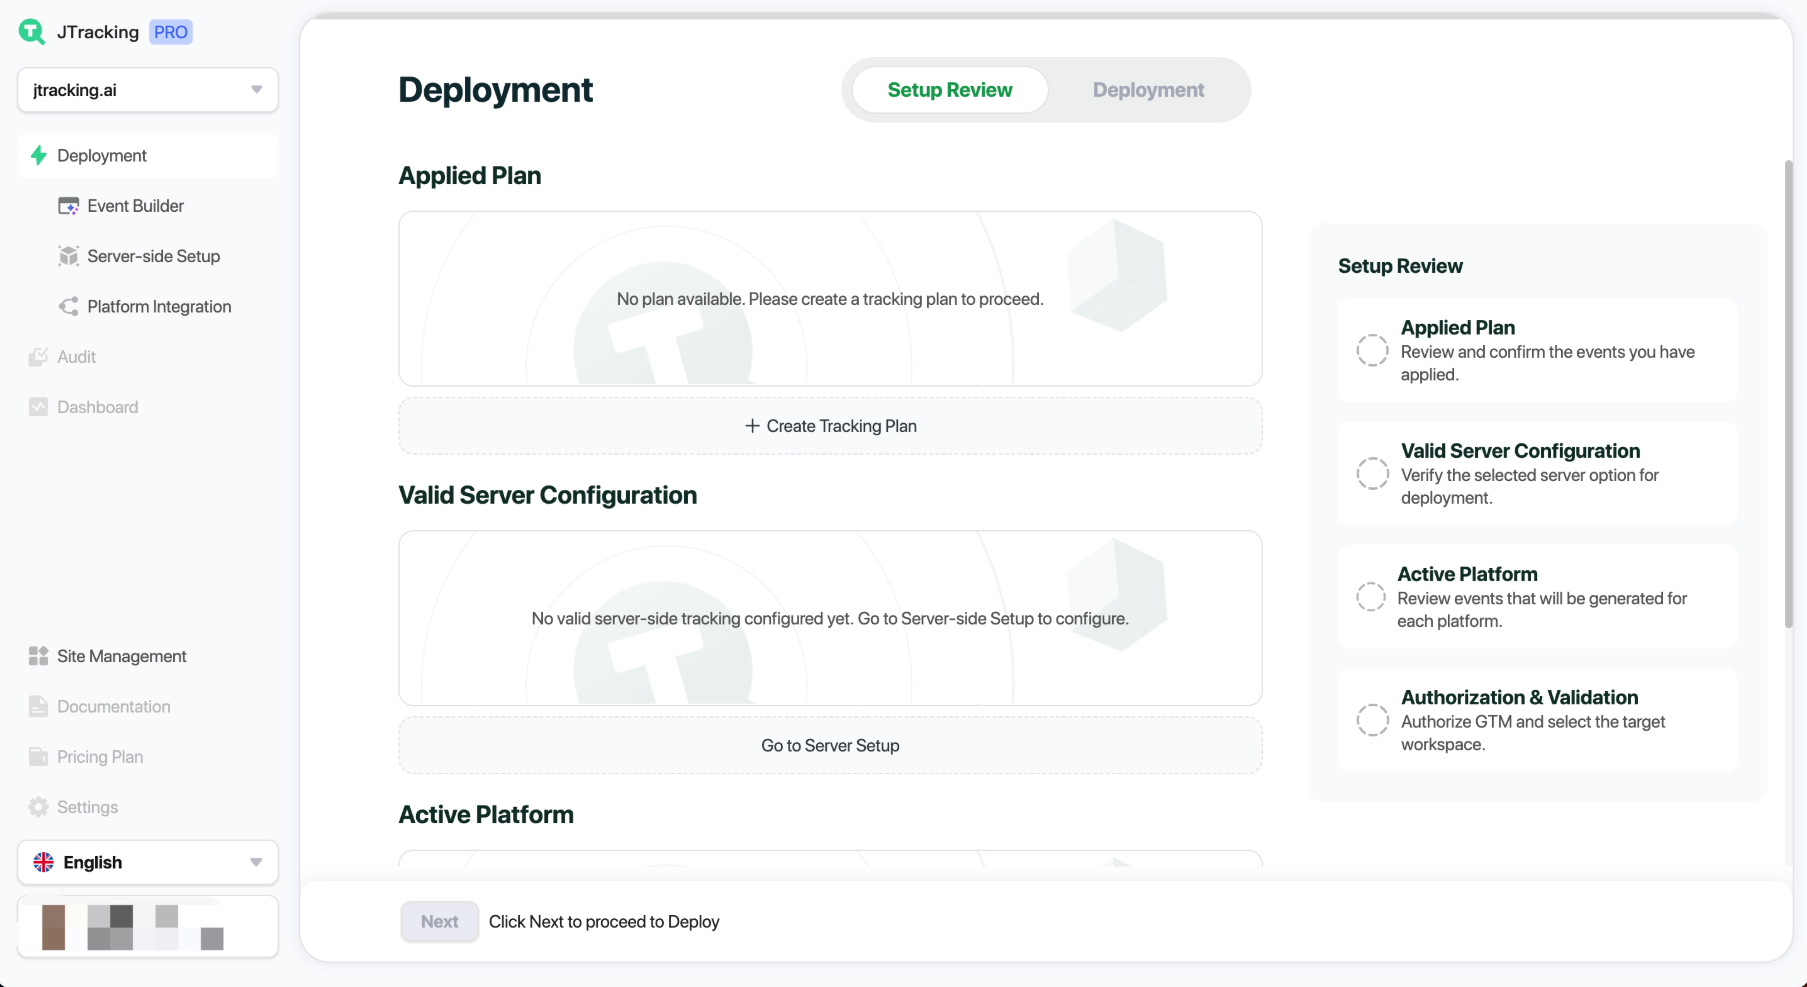Click the Server-side Setup cube icon

(68, 256)
